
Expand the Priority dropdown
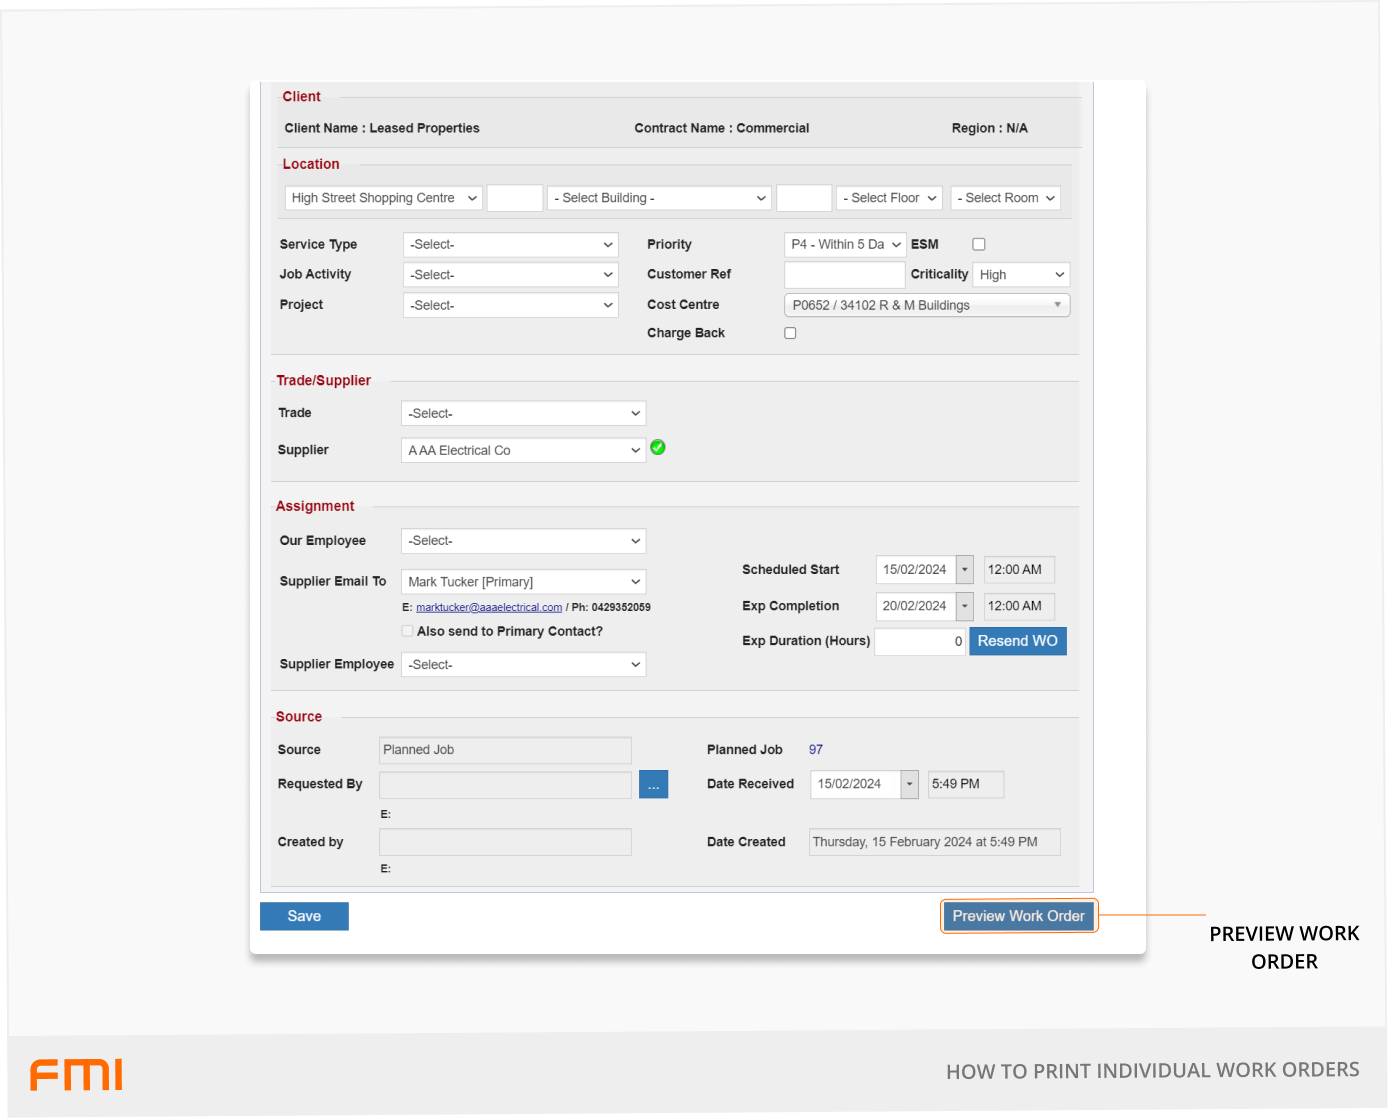pyautogui.click(x=845, y=245)
